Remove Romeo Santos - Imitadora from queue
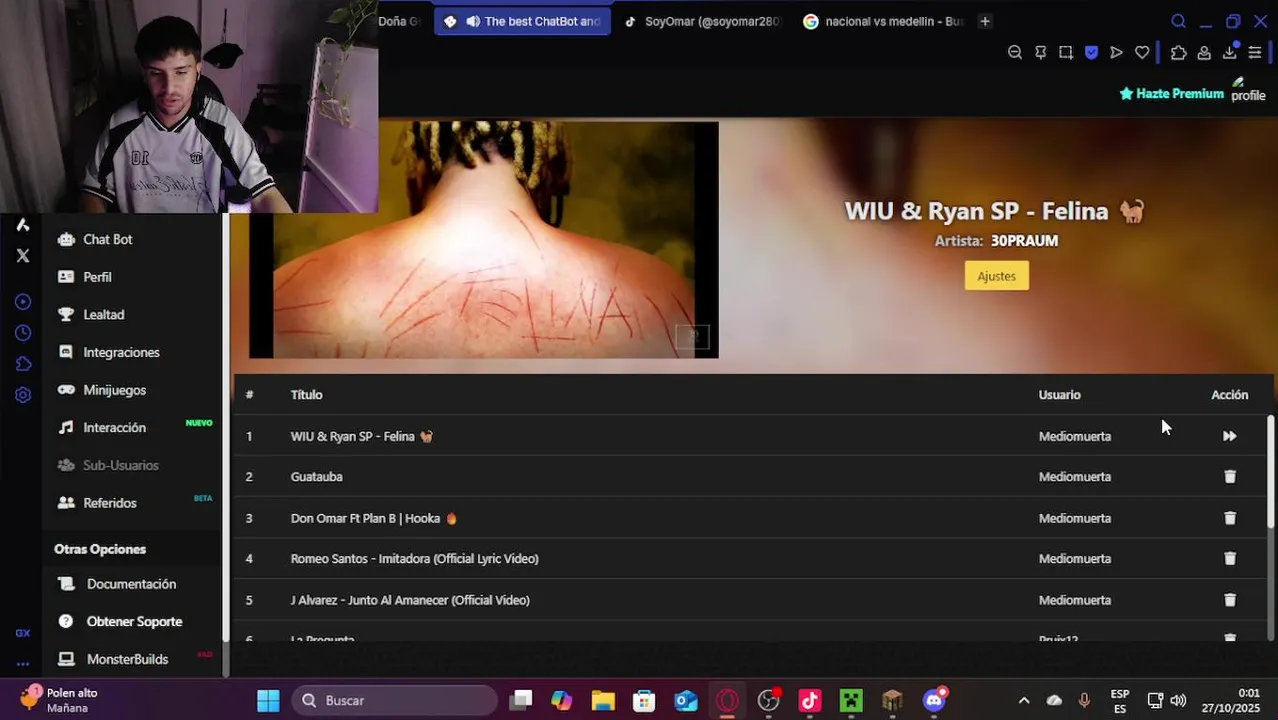The image size is (1278, 720). pyautogui.click(x=1229, y=559)
